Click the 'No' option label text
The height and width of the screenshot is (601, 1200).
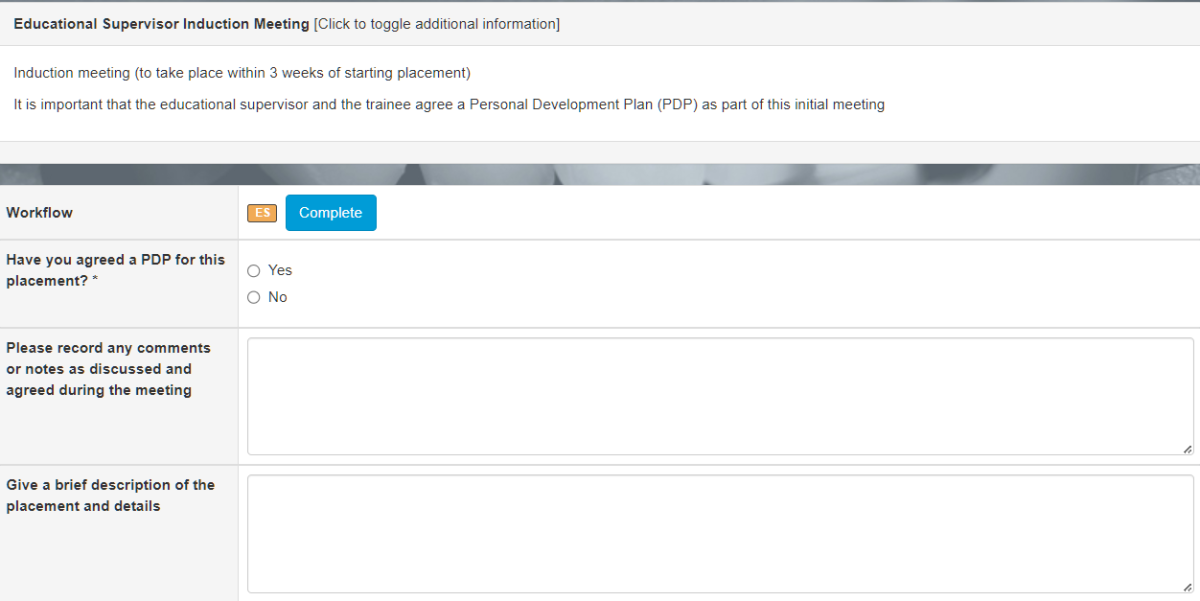tap(277, 297)
